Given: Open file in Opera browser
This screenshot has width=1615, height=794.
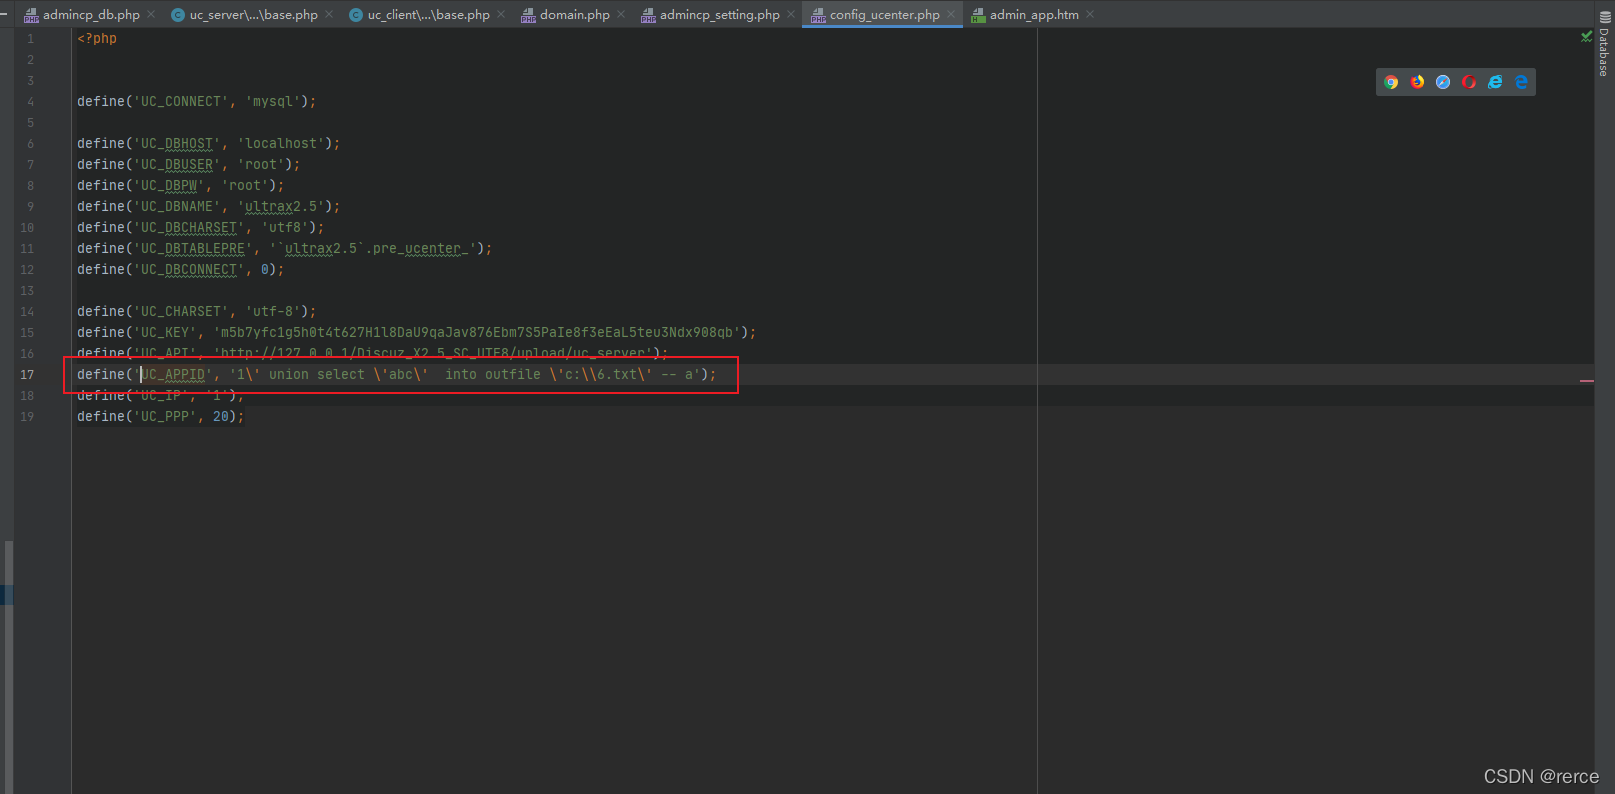Looking at the screenshot, I should tap(1469, 82).
